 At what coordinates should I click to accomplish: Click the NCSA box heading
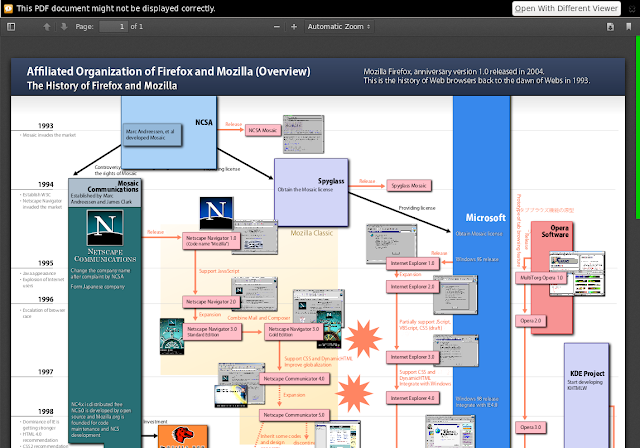click(204, 122)
